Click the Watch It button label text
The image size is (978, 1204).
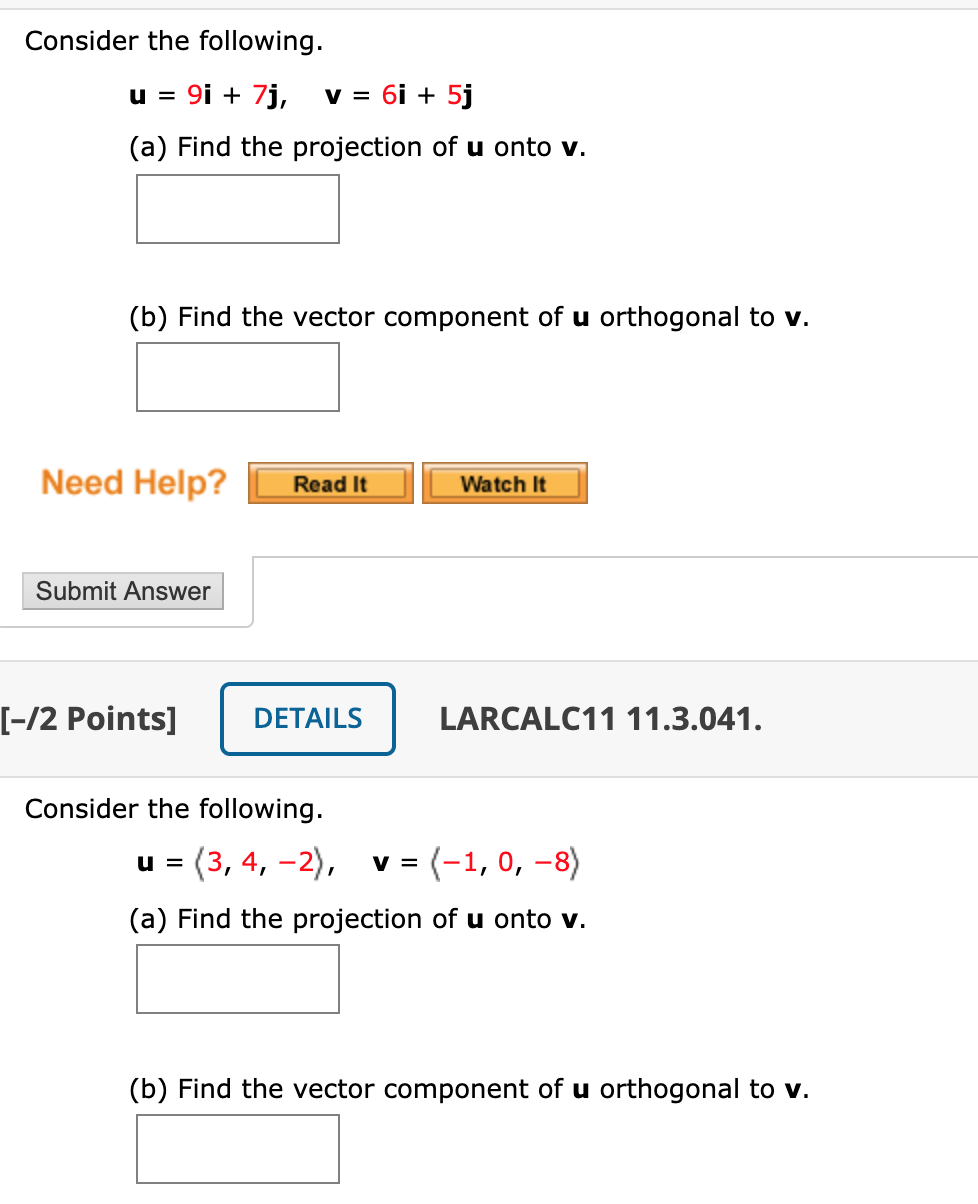coord(504,484)
